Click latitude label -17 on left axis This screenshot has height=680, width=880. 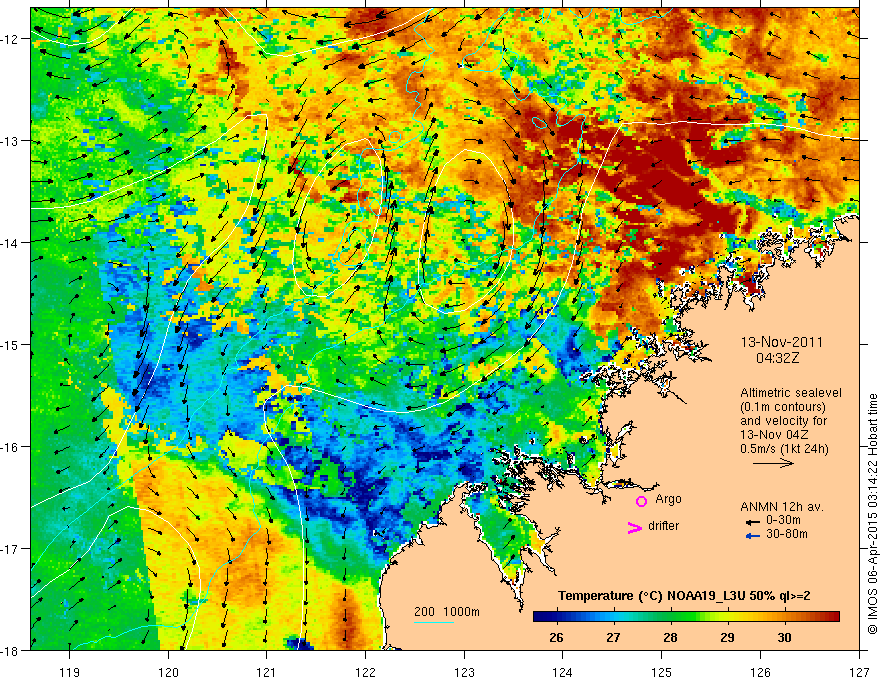[x=10, y=549]
